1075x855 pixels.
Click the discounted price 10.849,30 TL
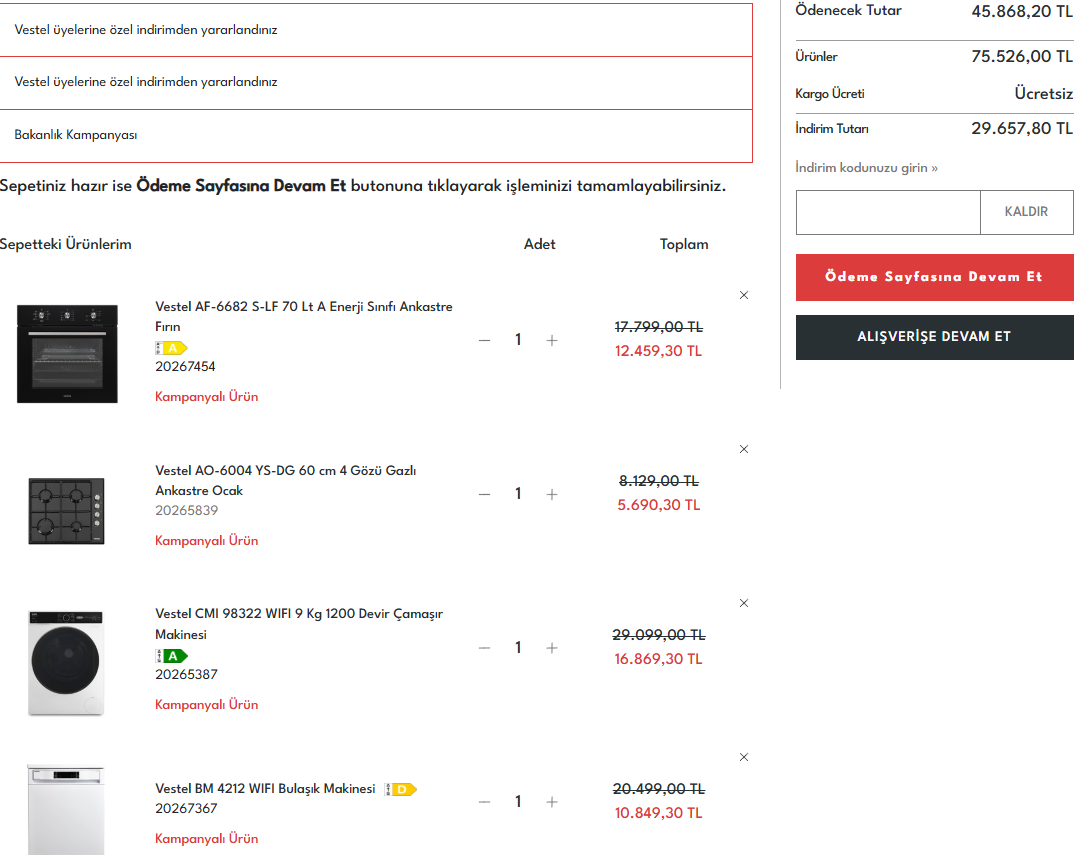point(658,813)
